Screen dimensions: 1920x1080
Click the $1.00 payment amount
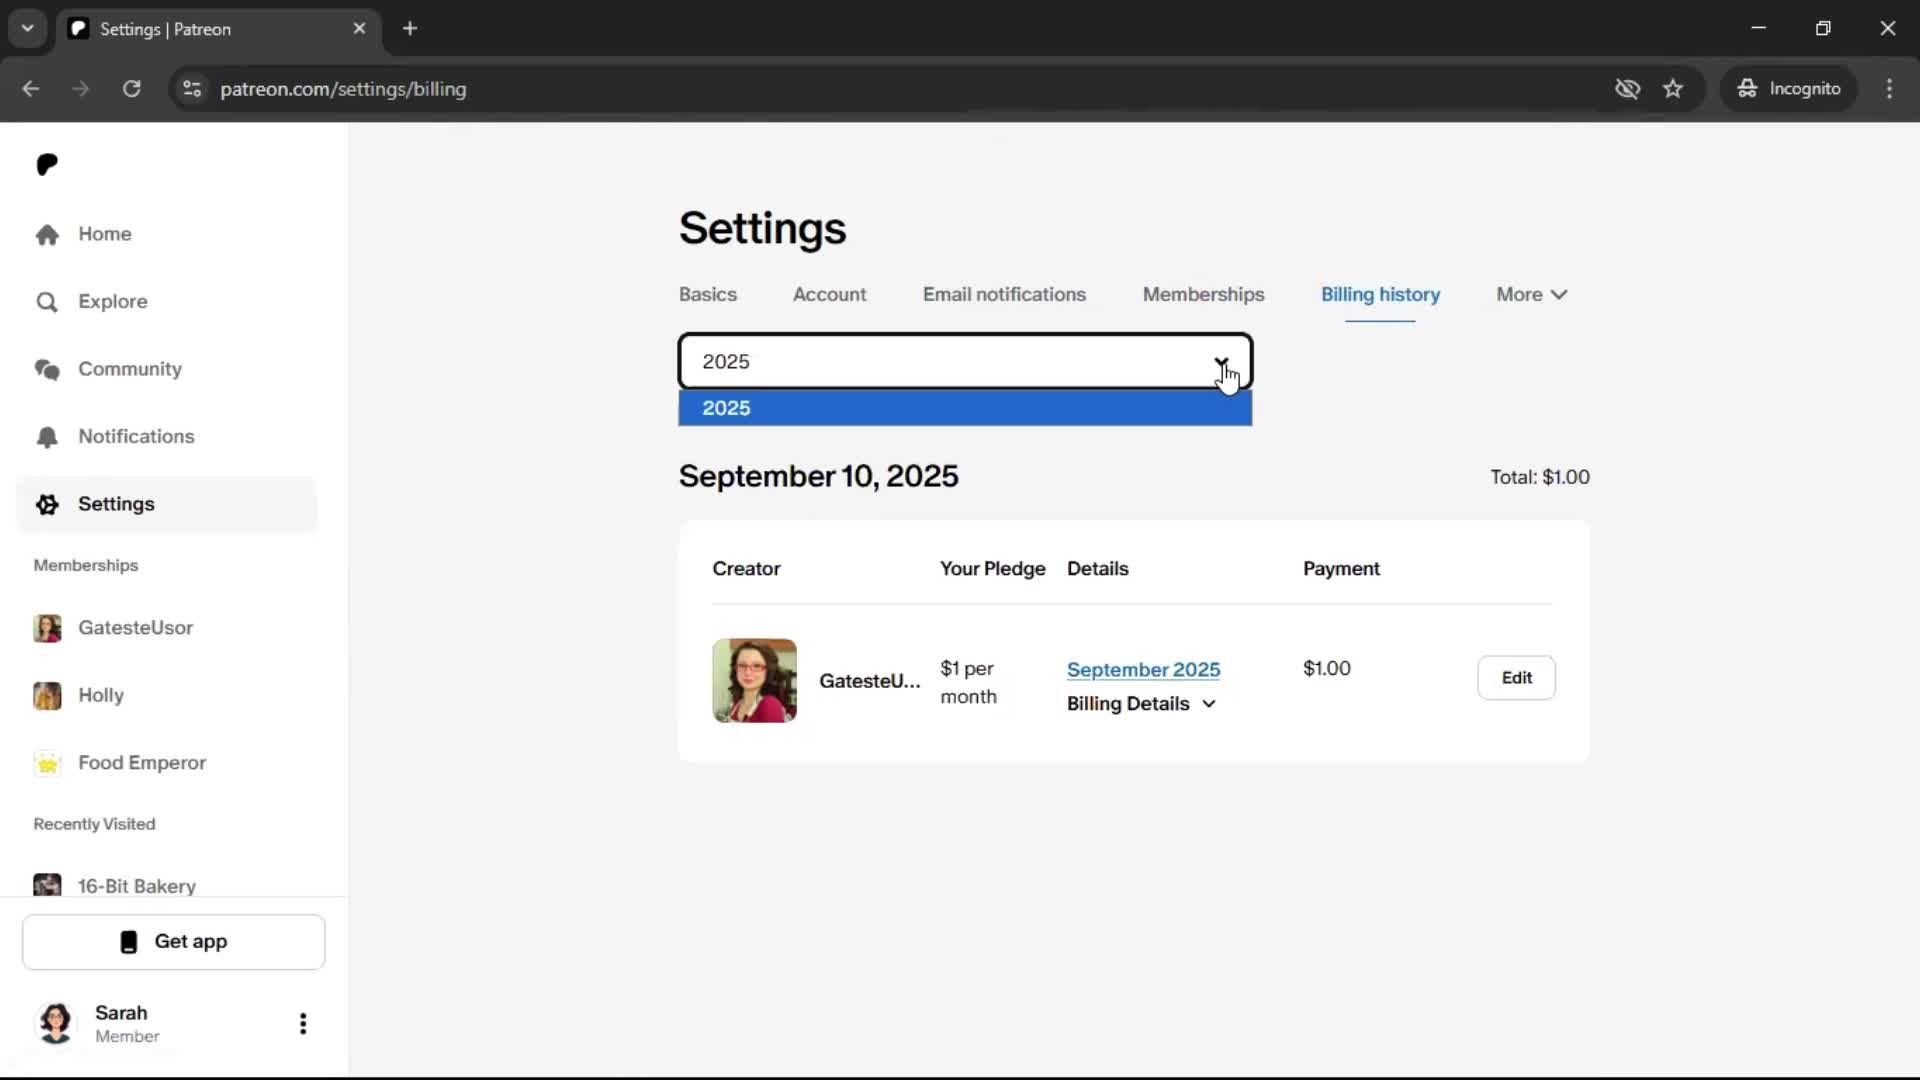click(x=1326, y=668)
